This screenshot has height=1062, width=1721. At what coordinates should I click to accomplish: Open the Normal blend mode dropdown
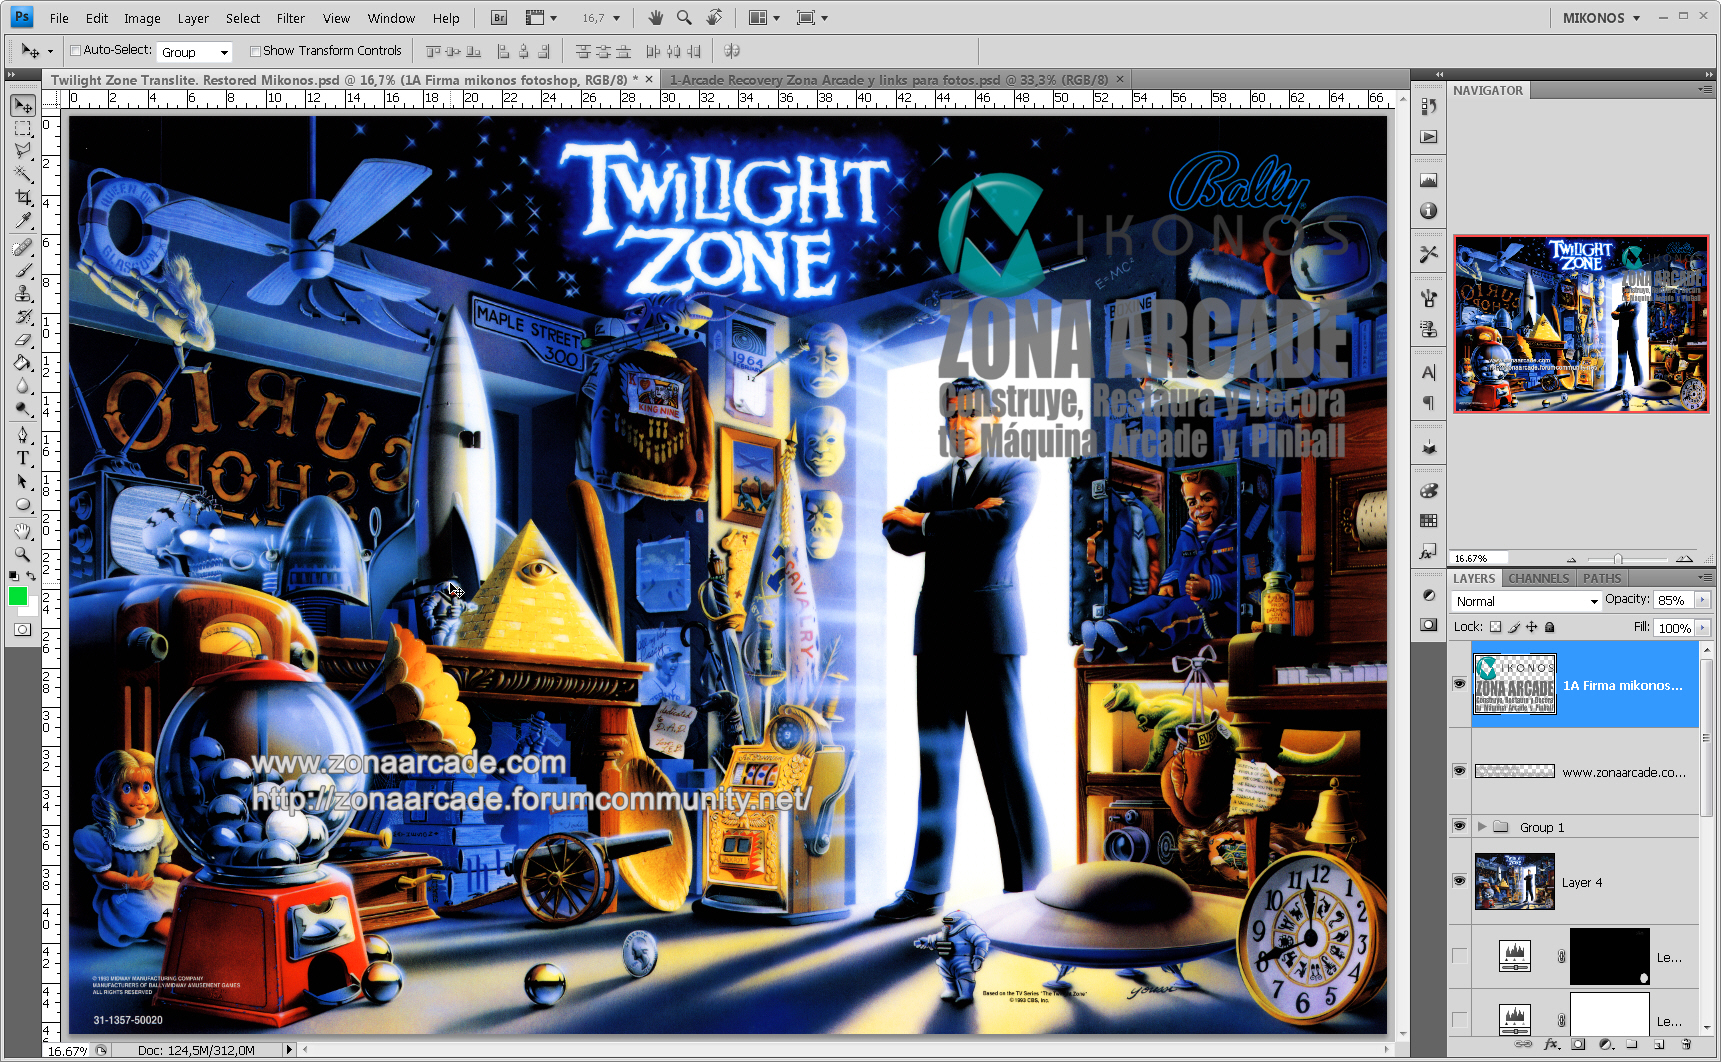tap(1525, 601)
